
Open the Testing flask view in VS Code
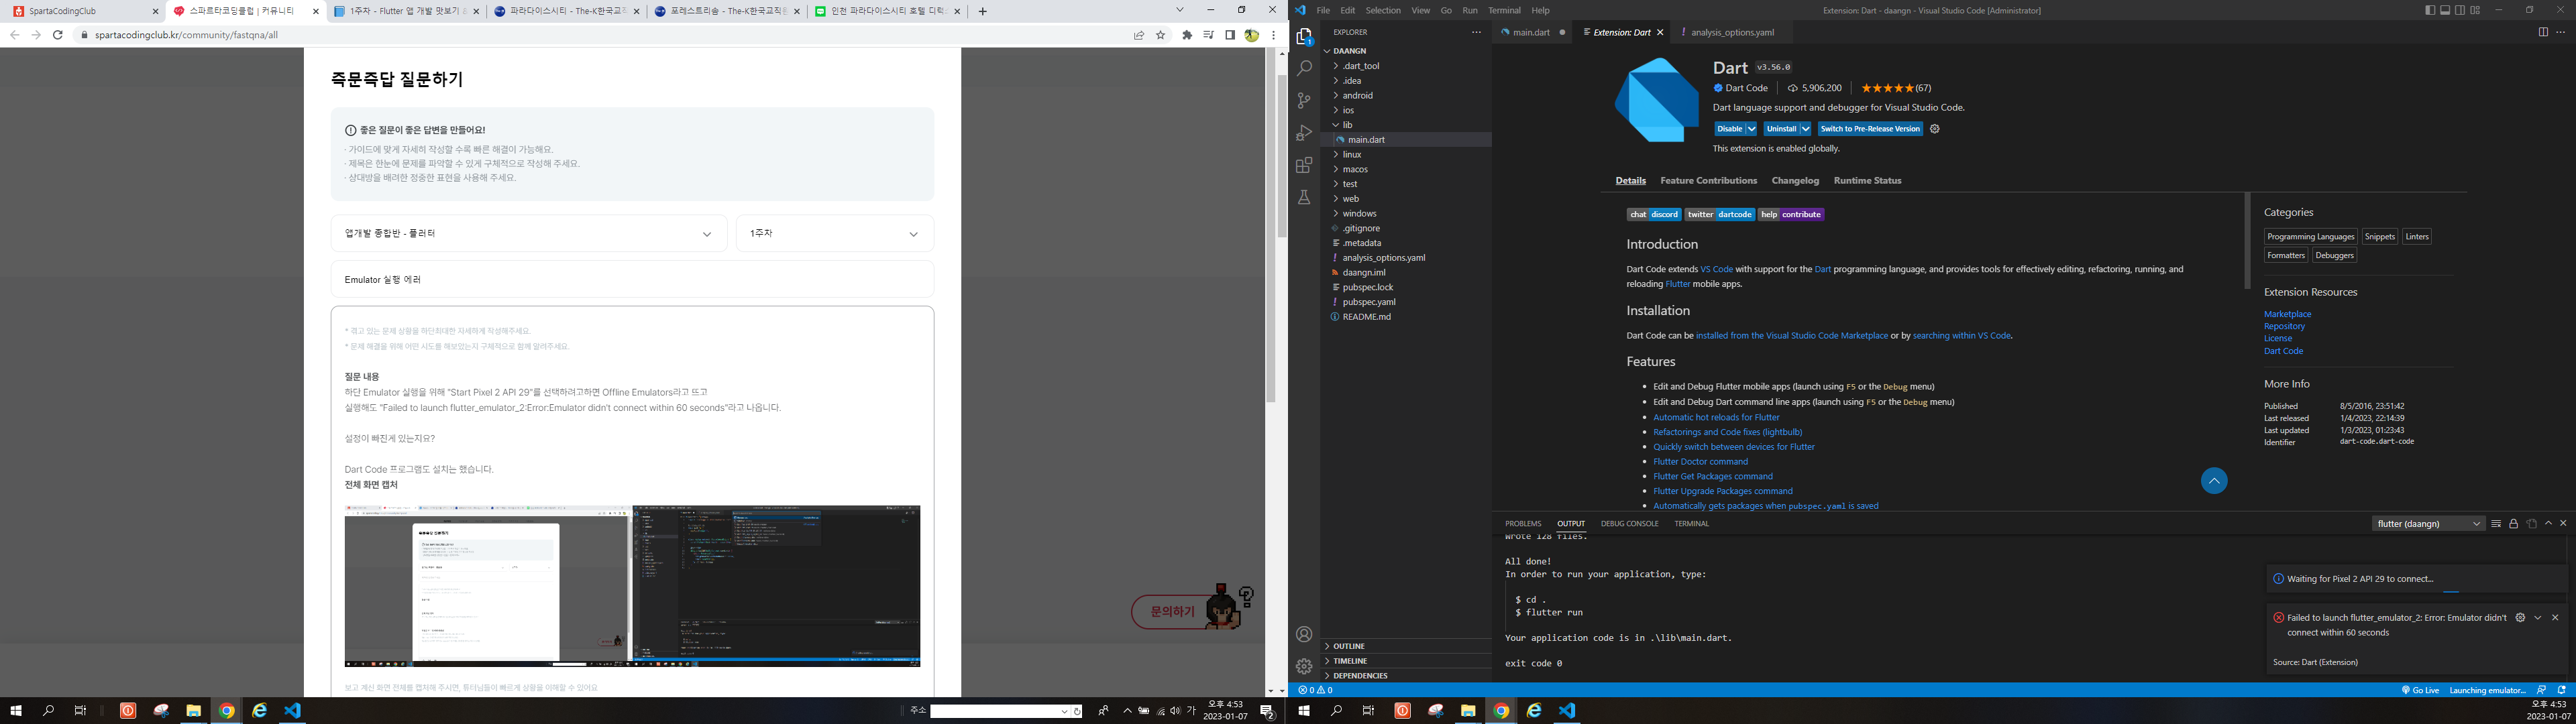(1304, 197)
